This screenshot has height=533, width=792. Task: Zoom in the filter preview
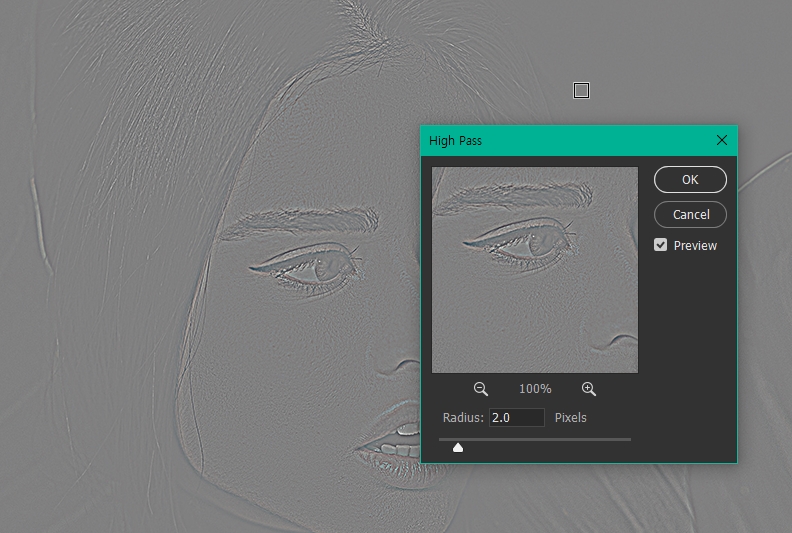pos(588,389)
